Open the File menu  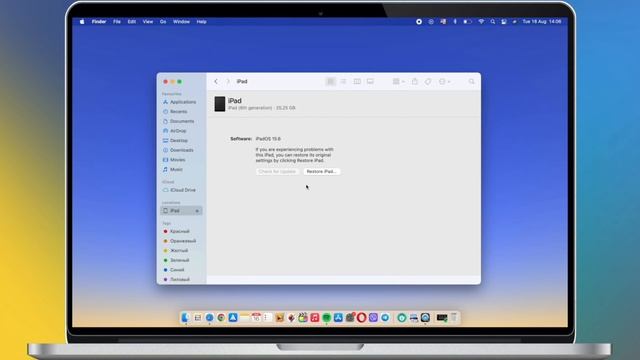pos(117,22)
